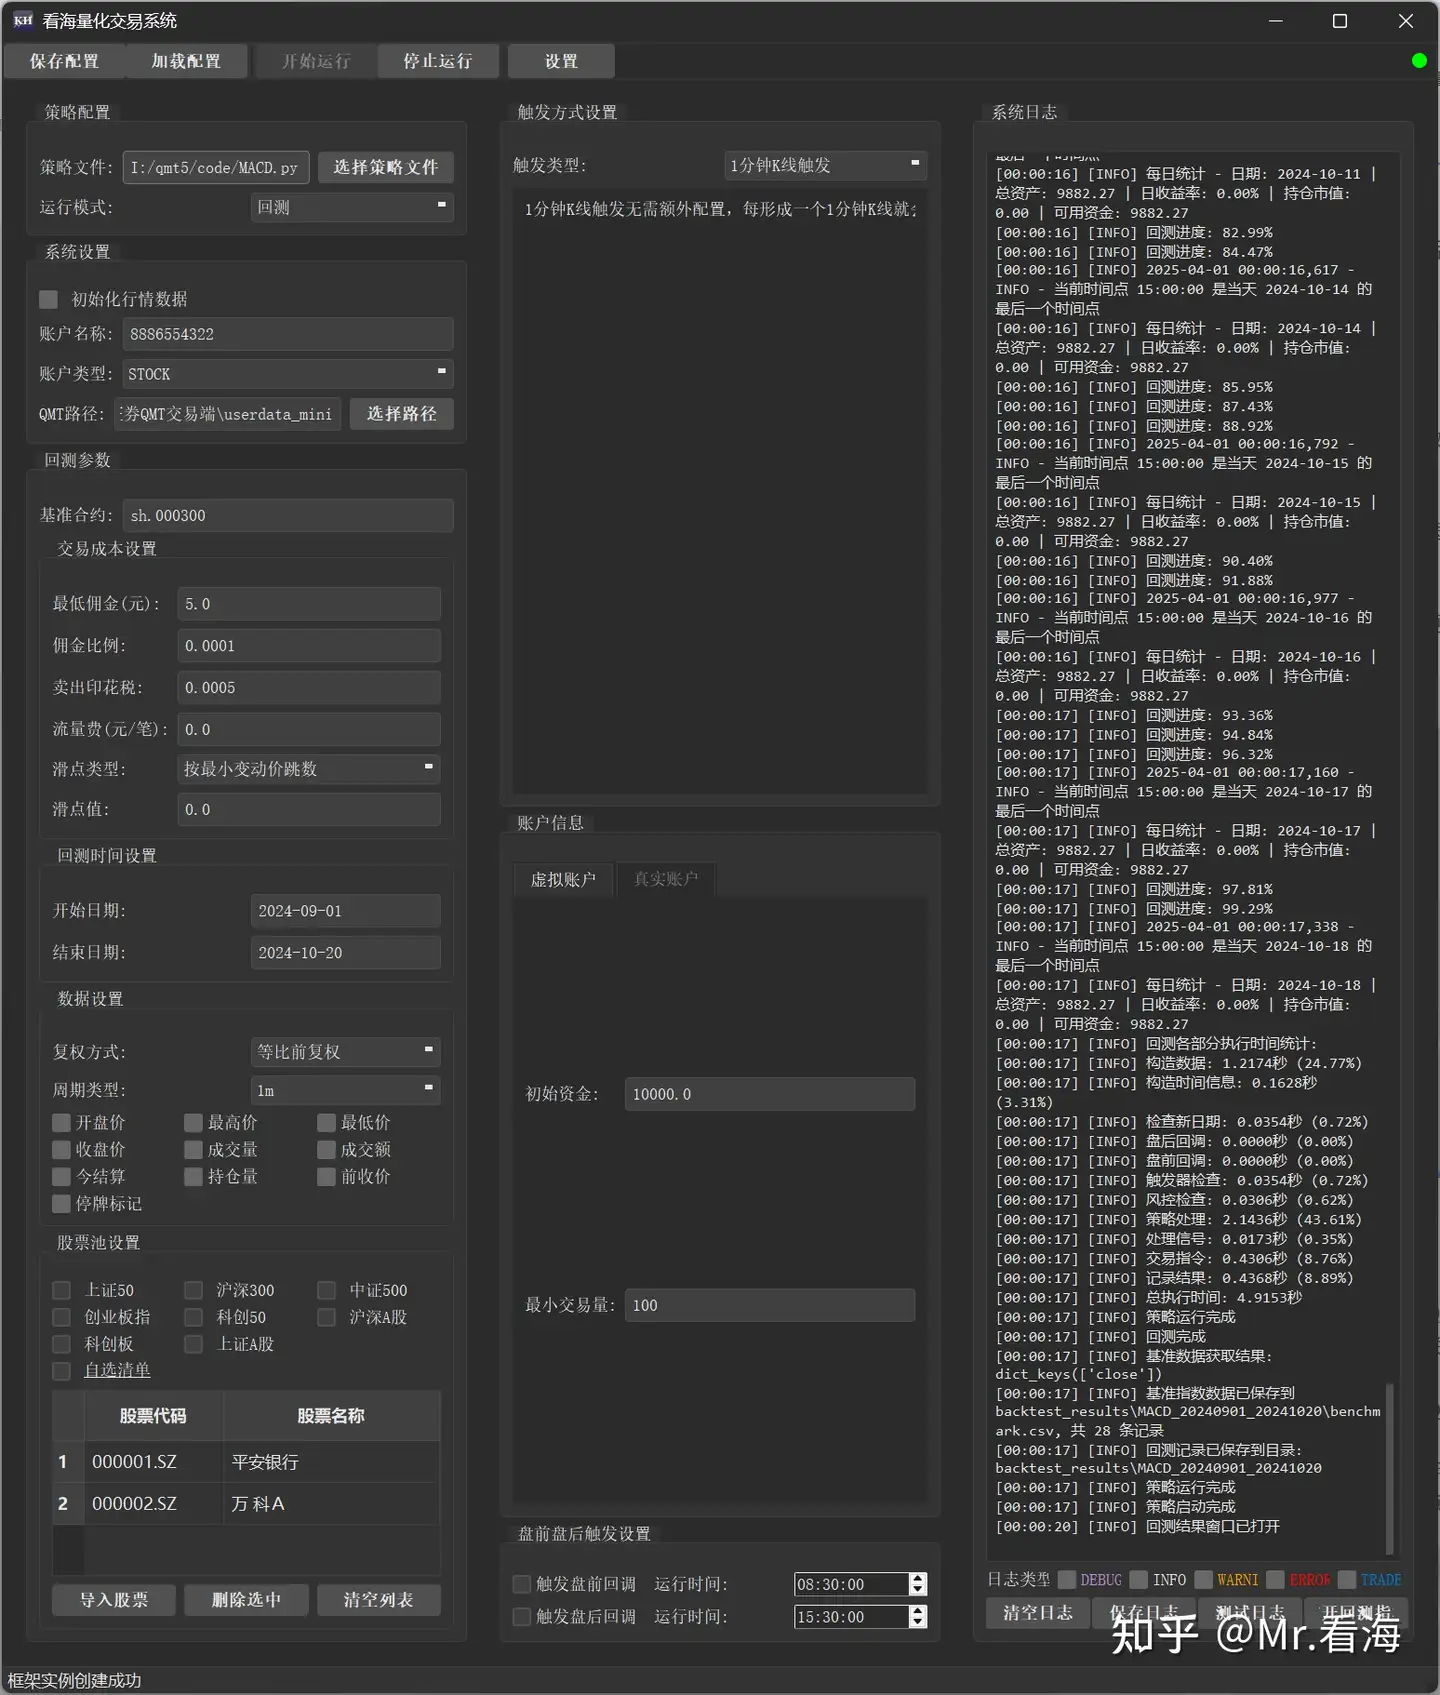Open 设置 from the toolbar
The height and width of the screenshot is (1695, 1440).
(x=561, y=61)
